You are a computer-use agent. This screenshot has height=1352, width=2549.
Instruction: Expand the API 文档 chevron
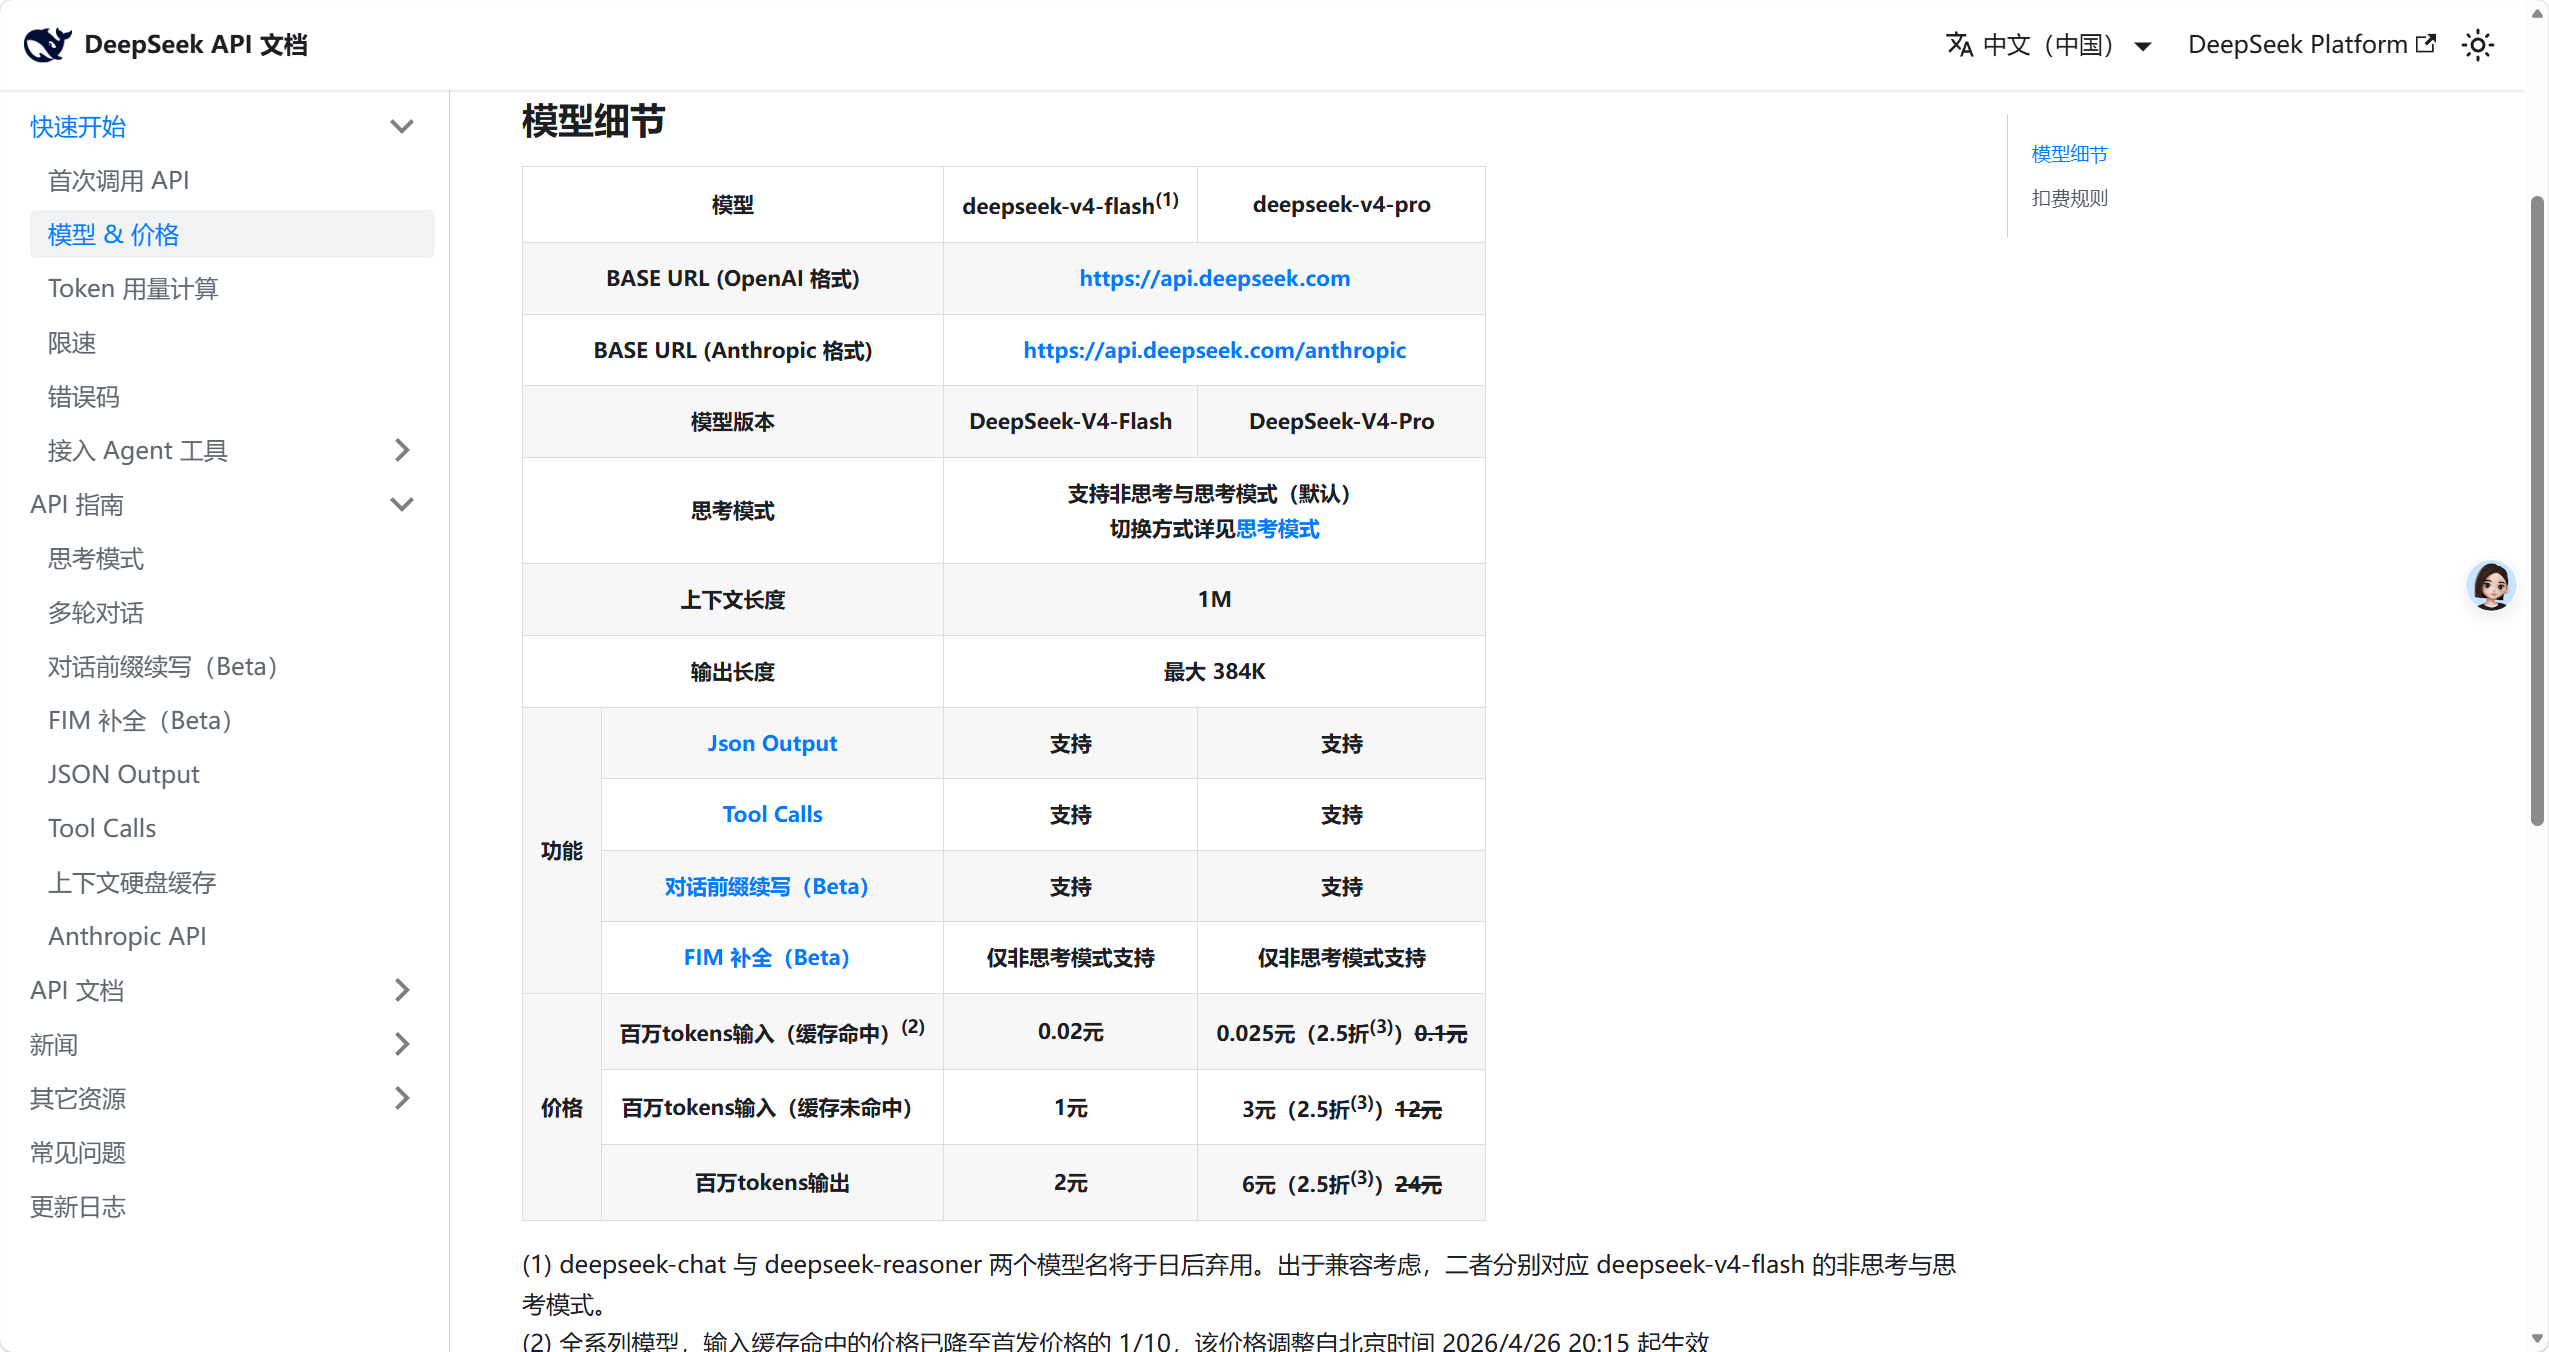click(402, 991)
